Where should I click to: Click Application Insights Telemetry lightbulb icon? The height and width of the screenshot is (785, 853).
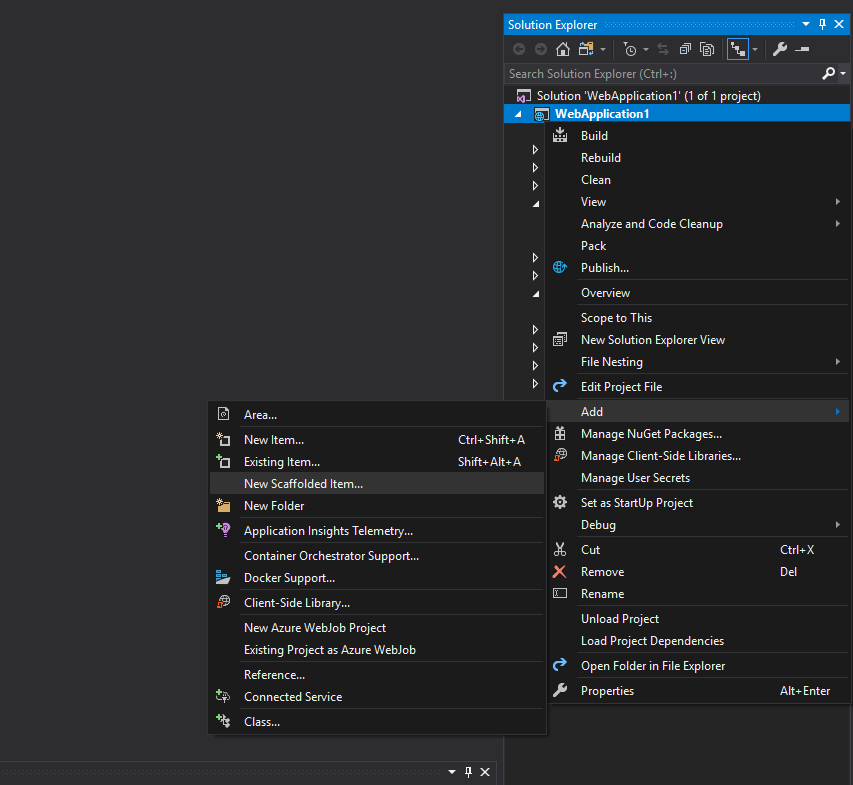[224, 530]
